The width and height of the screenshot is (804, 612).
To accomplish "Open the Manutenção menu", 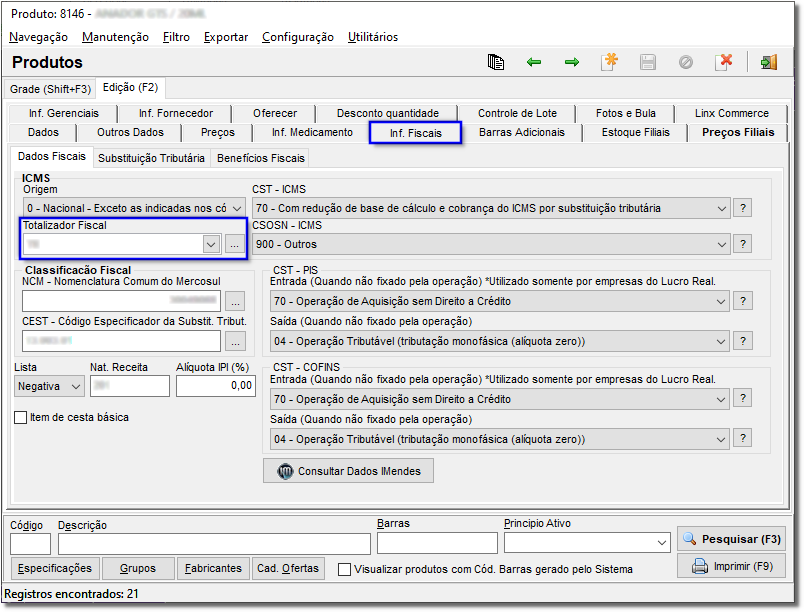I will (x=115, y=37).
